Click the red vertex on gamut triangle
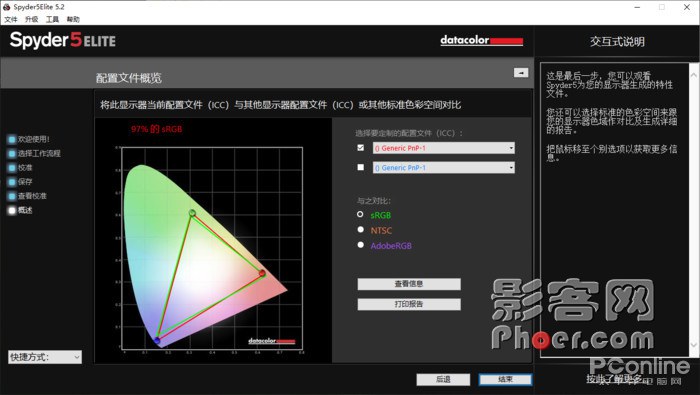Screen dimensions: 700x395 pos(262,273)
